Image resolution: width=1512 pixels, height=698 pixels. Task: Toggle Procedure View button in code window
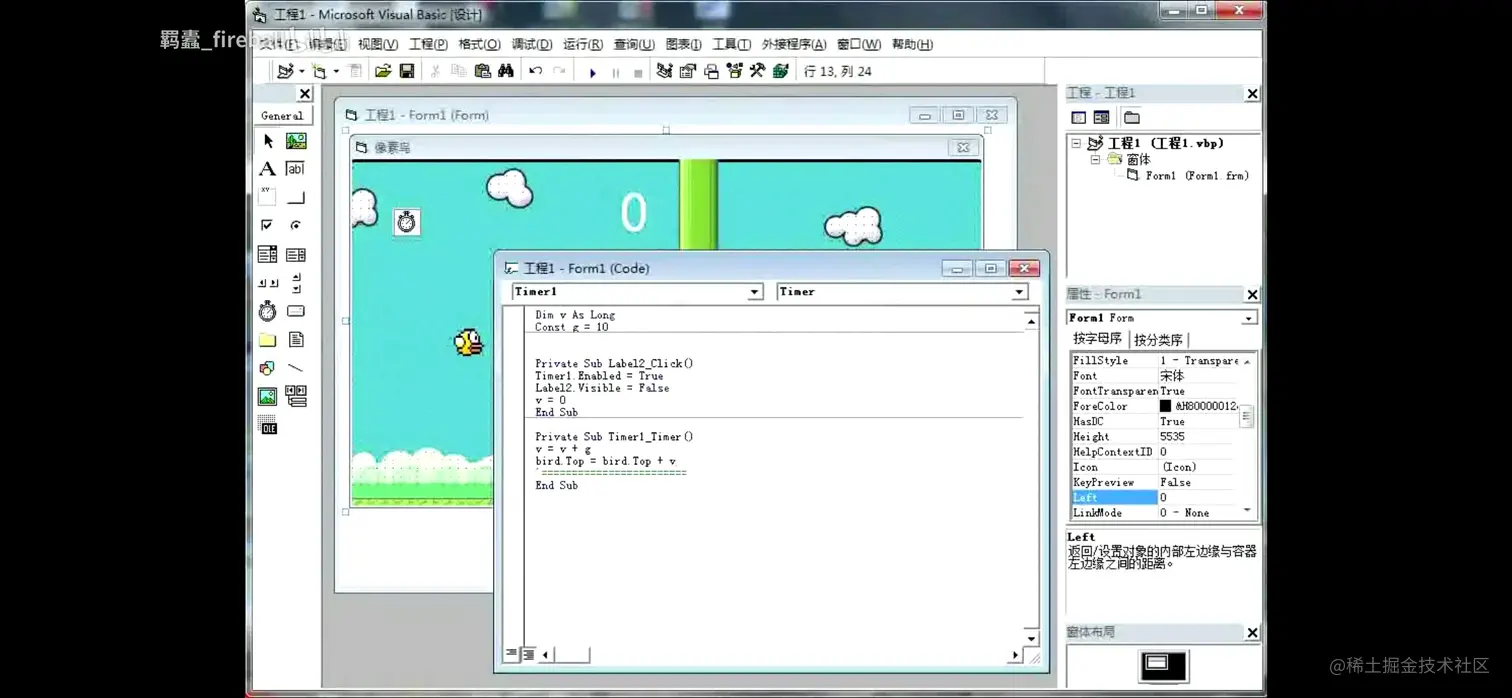point(511,654)
